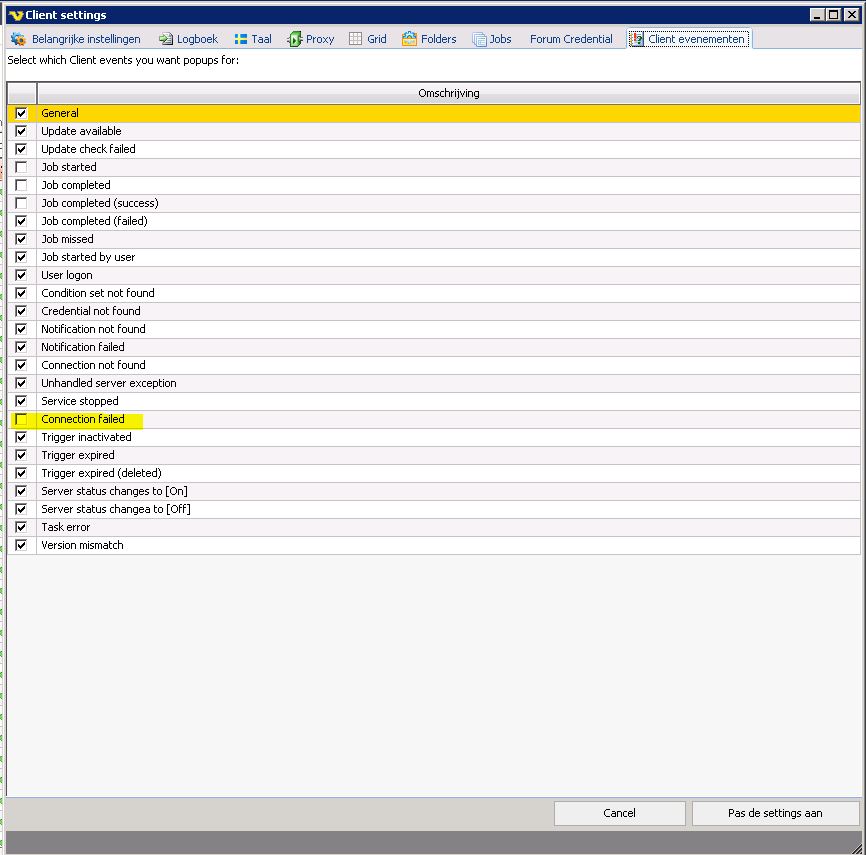Check the Job started checkbox

pos(22,167)
